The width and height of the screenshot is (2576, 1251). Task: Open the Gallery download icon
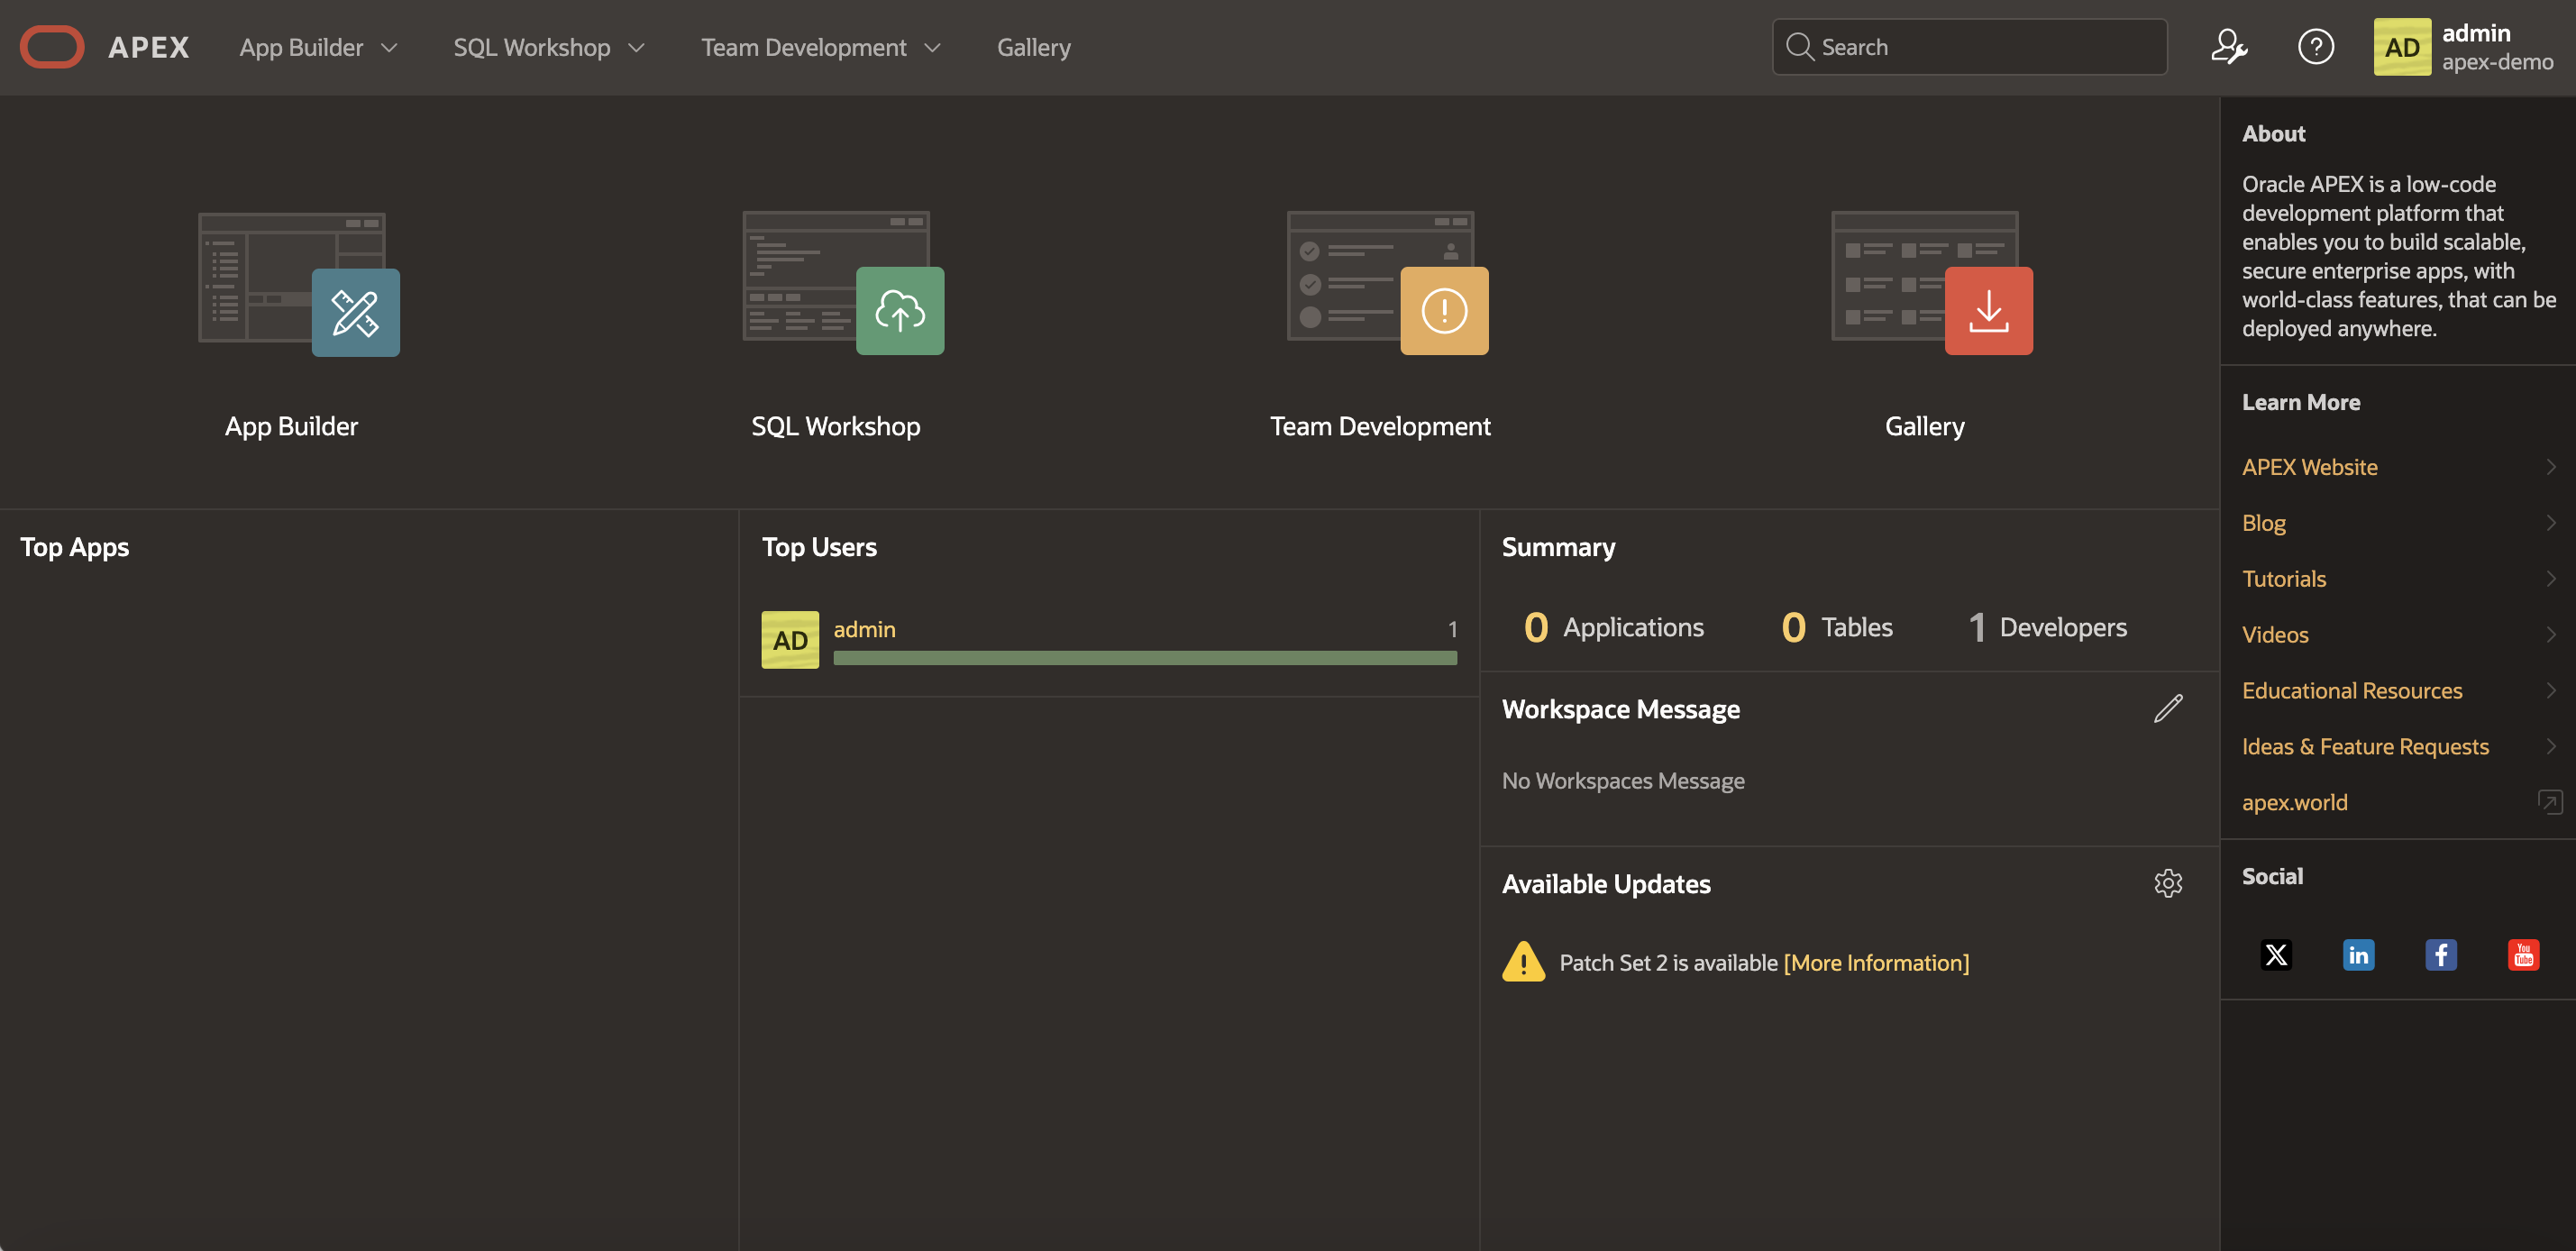(x=1987, y=311)
